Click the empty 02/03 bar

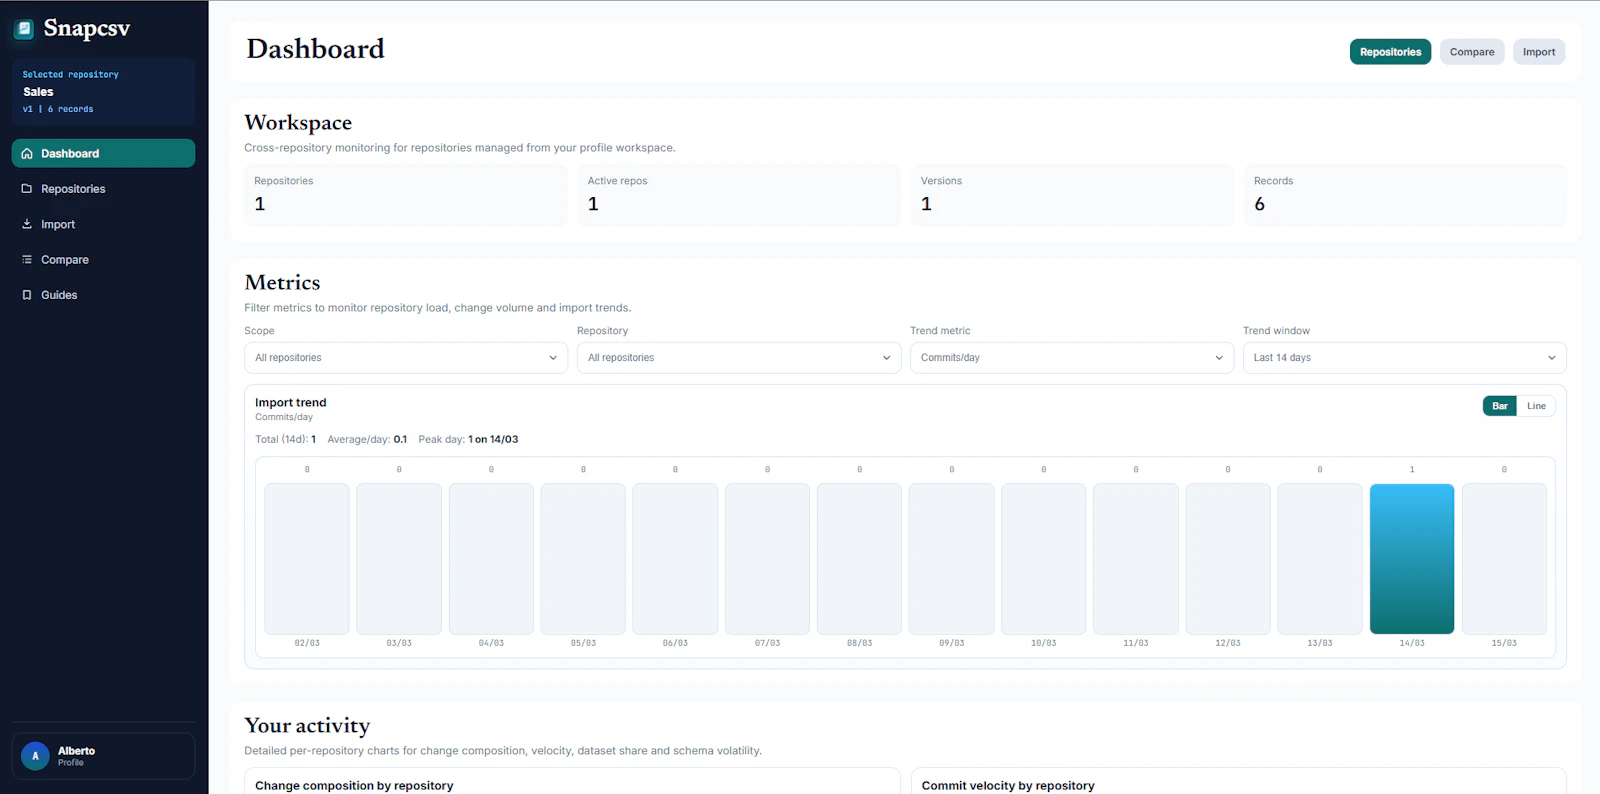point(307,559)
